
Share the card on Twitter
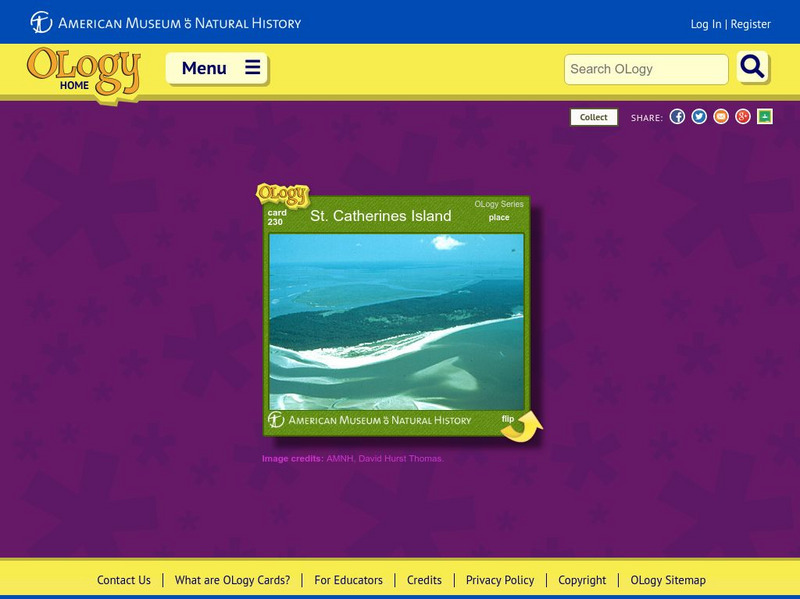pos(700,115)
